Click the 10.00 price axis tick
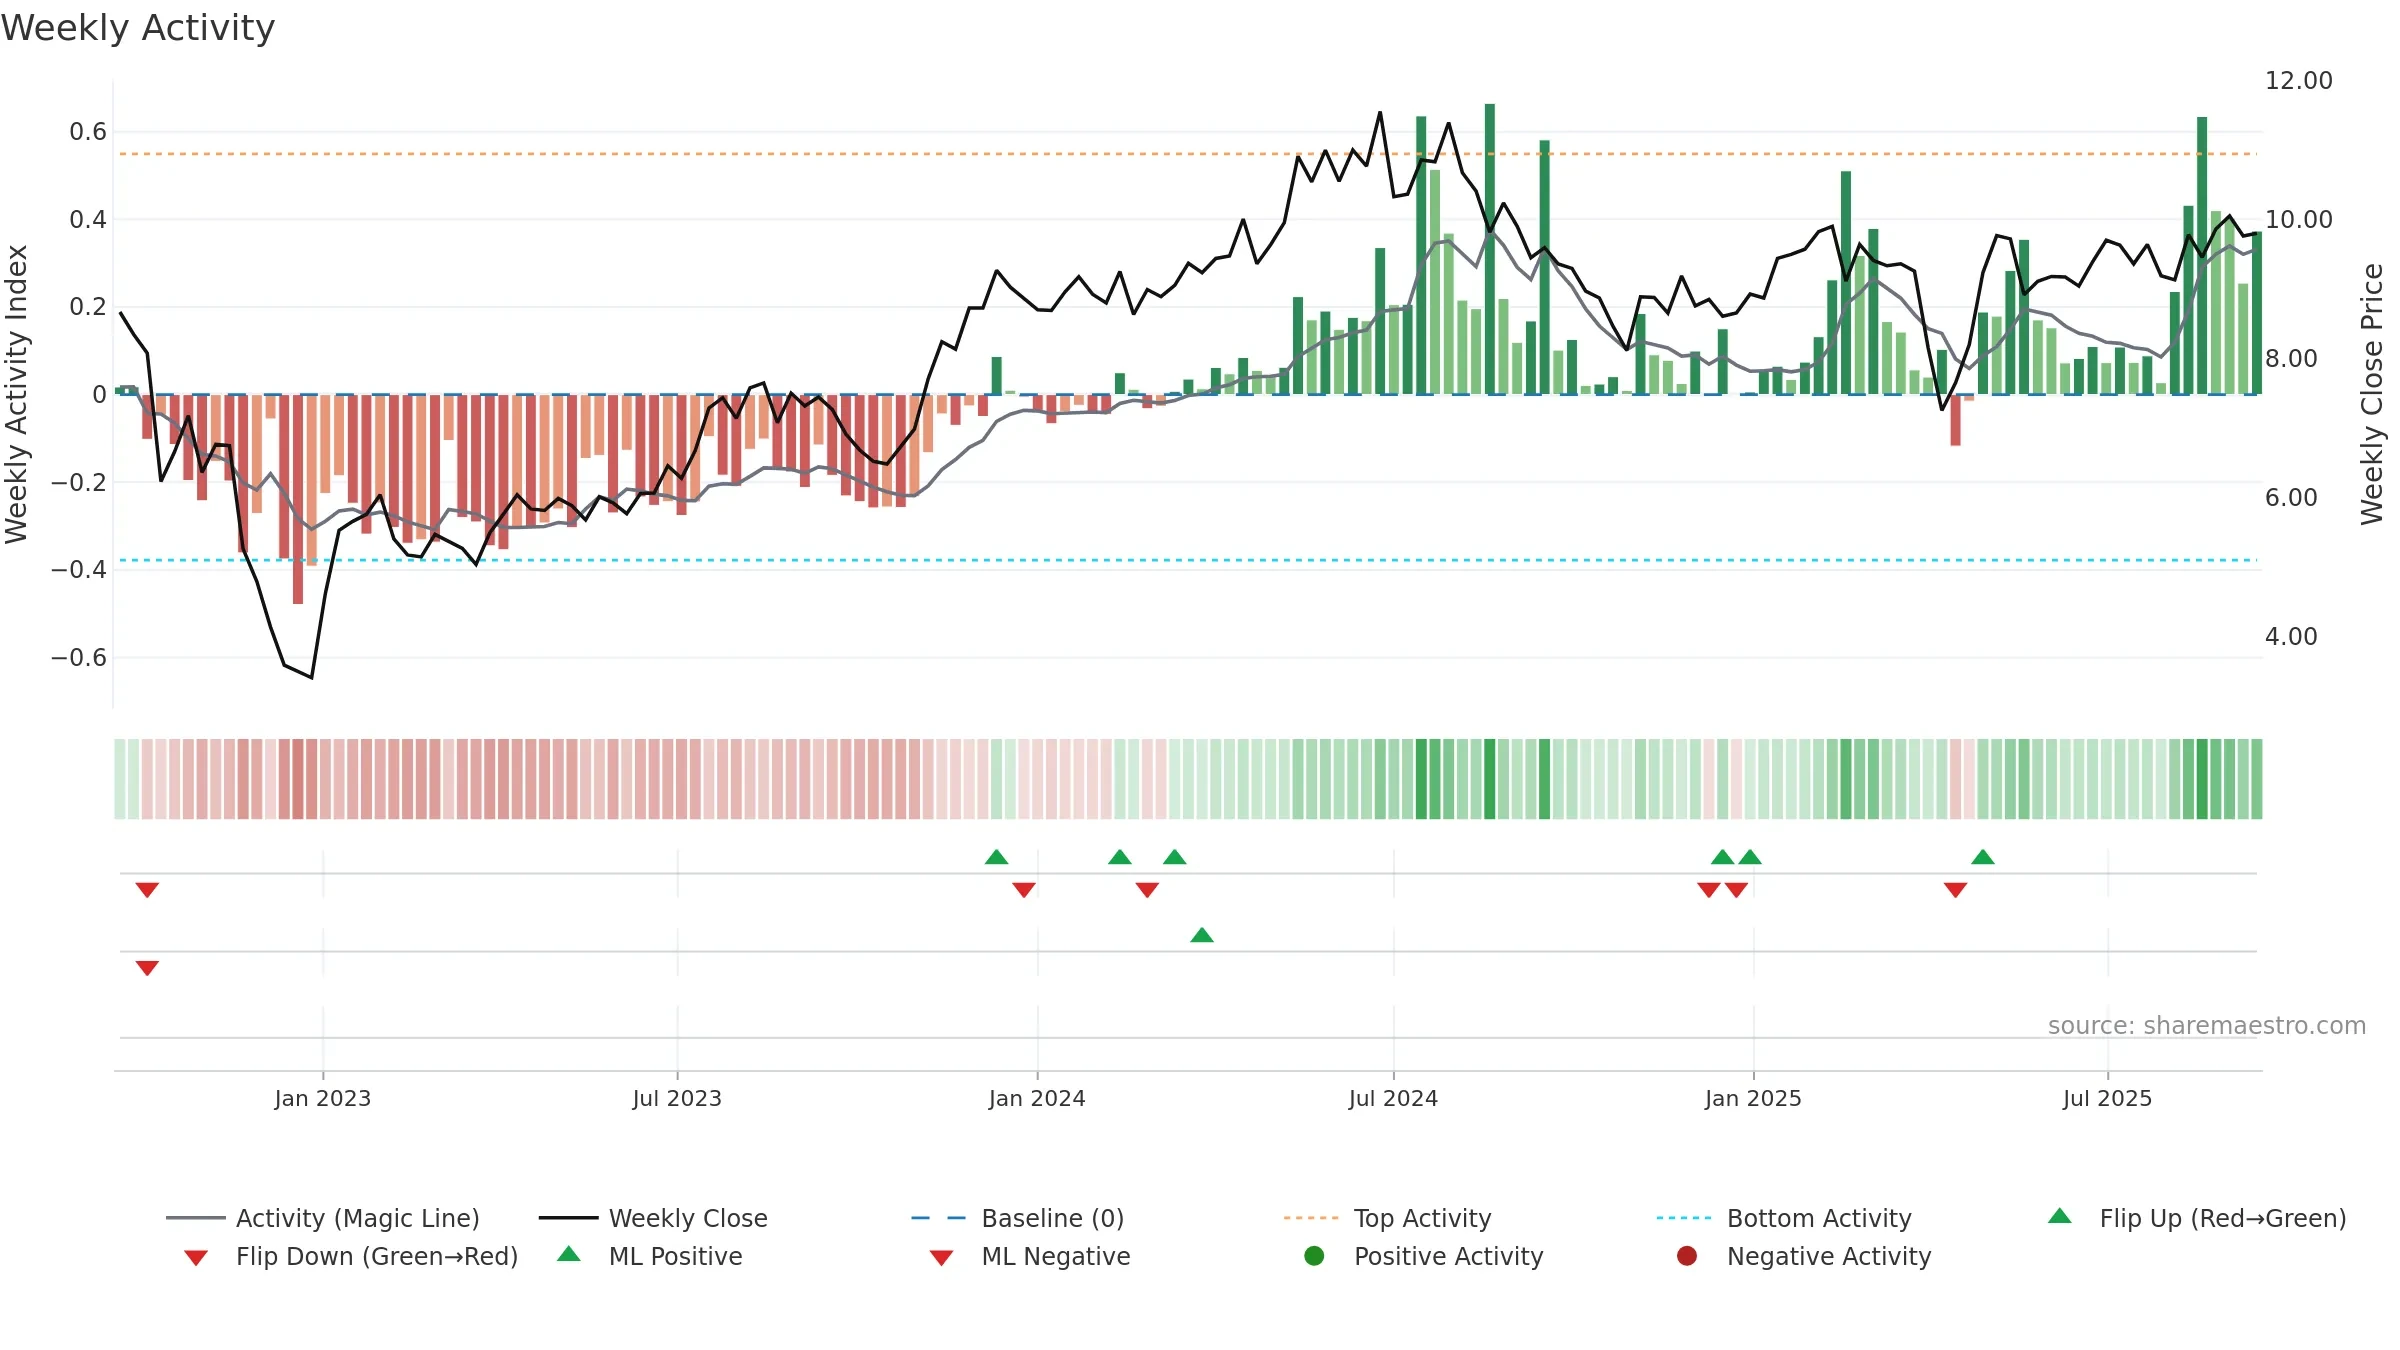Image resolution: width=2400 pixels, height=1350 pixels. (2298, 219)
